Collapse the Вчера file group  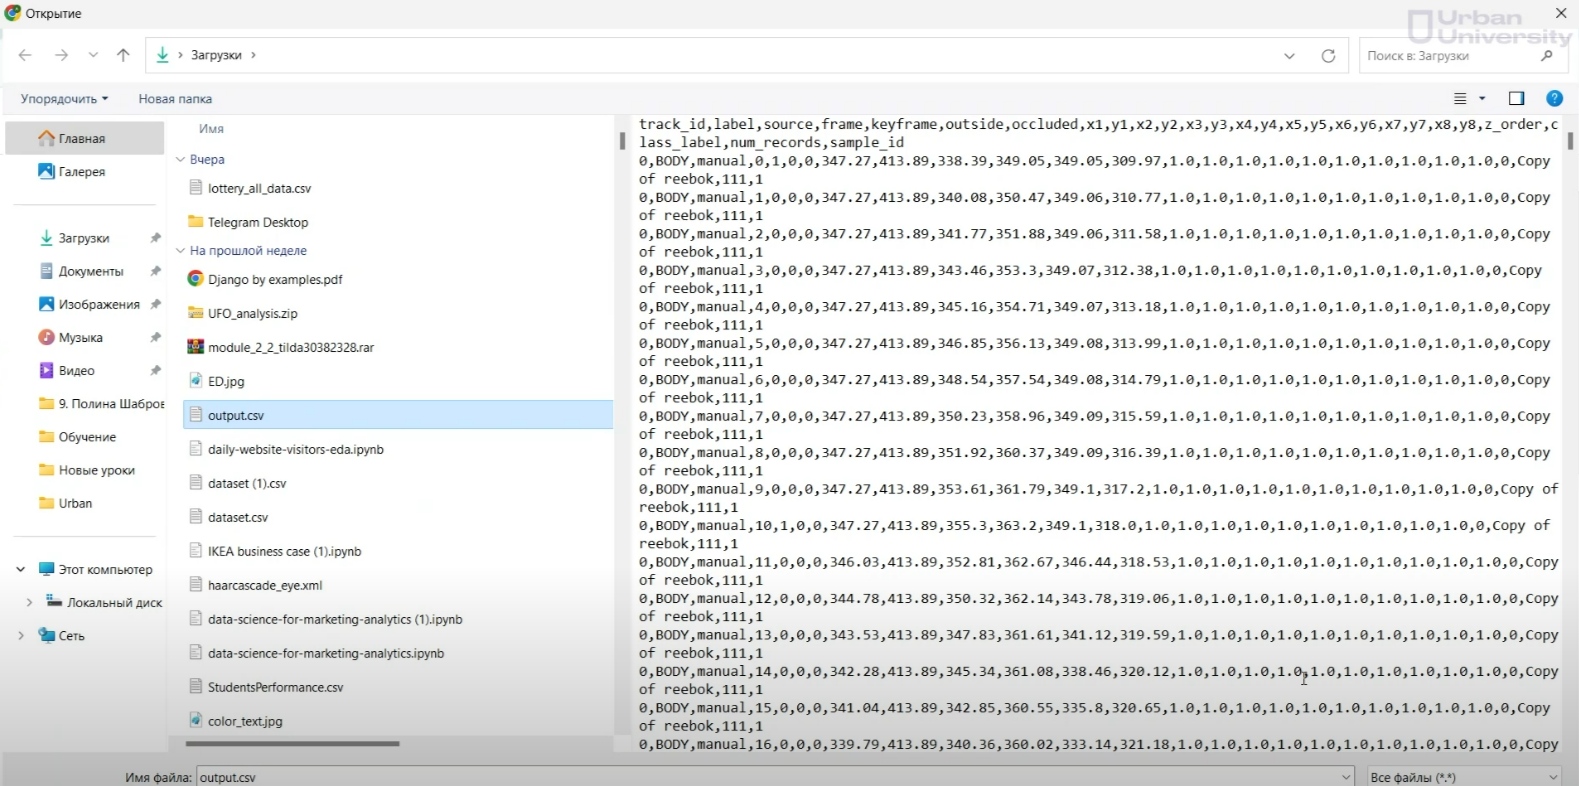(x=181, y=160)
